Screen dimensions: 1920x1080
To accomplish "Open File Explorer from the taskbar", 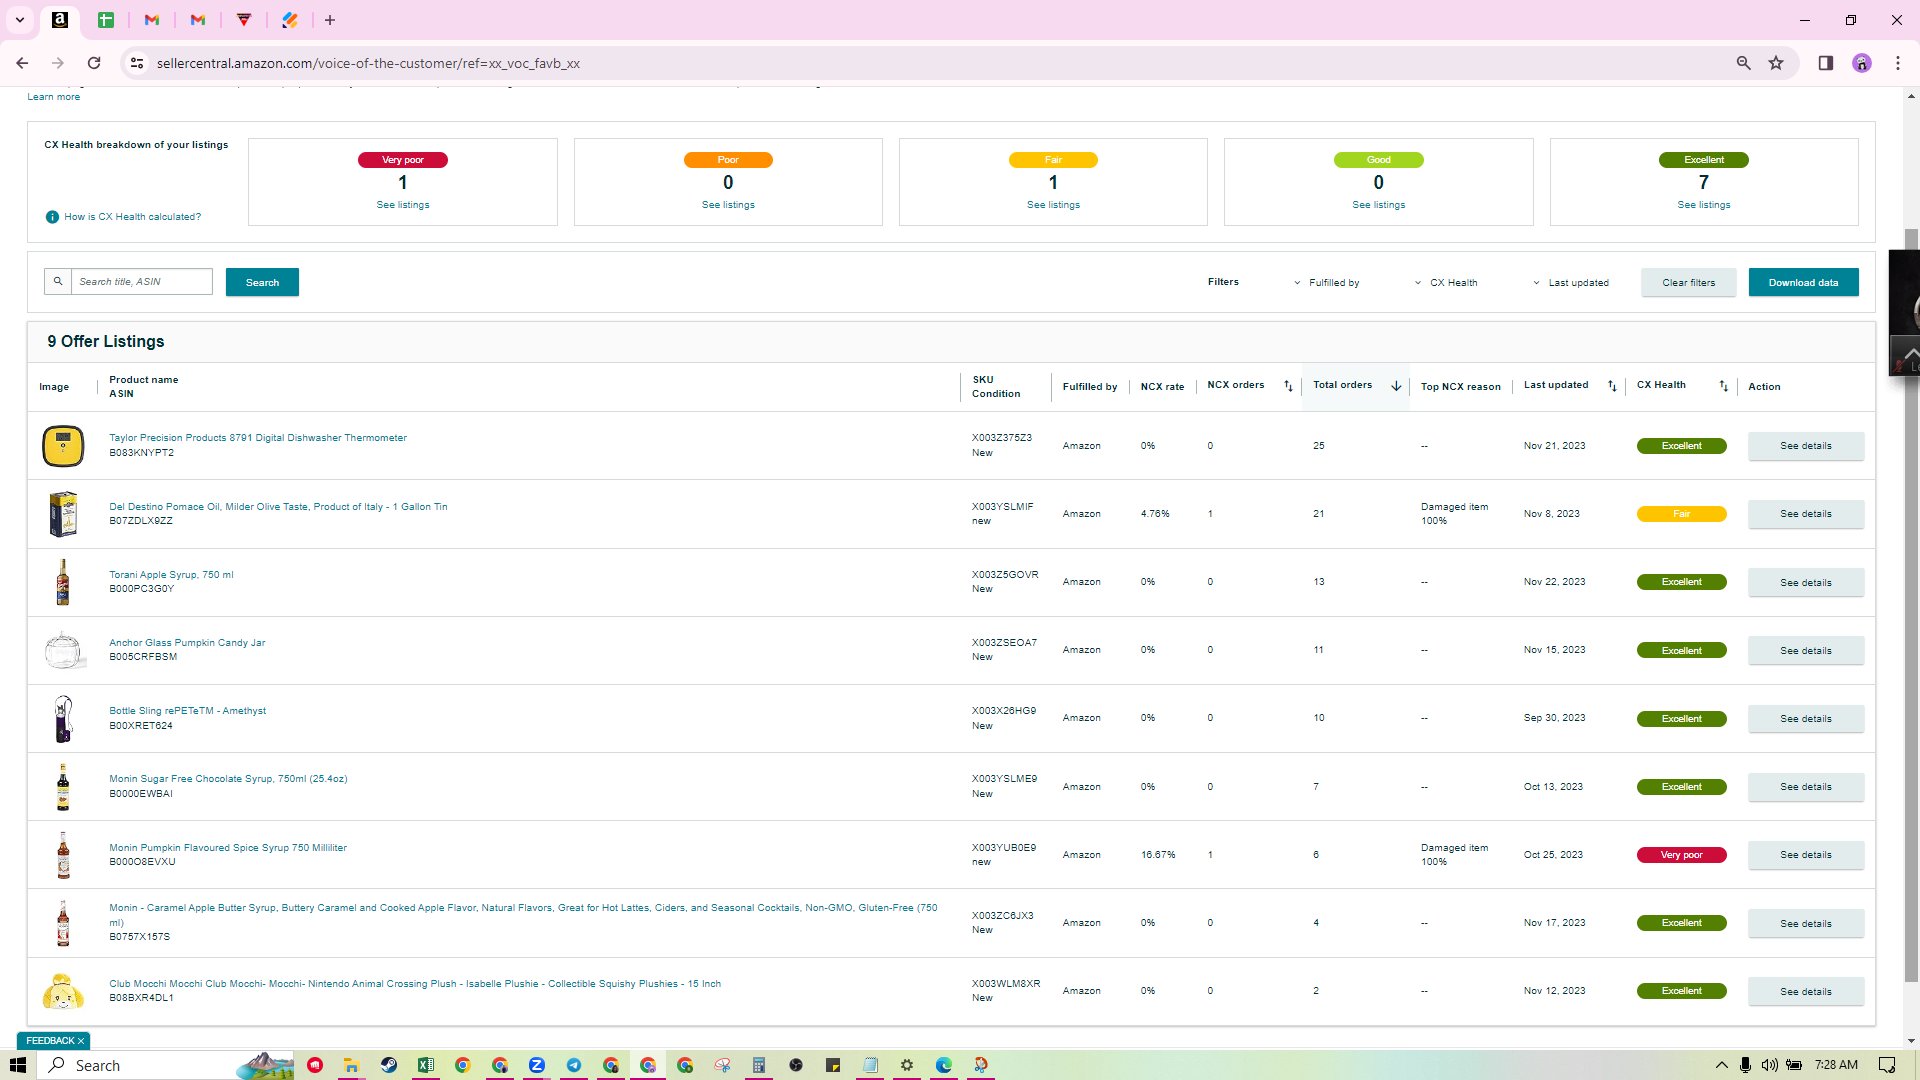I will tap(351, 1065).
